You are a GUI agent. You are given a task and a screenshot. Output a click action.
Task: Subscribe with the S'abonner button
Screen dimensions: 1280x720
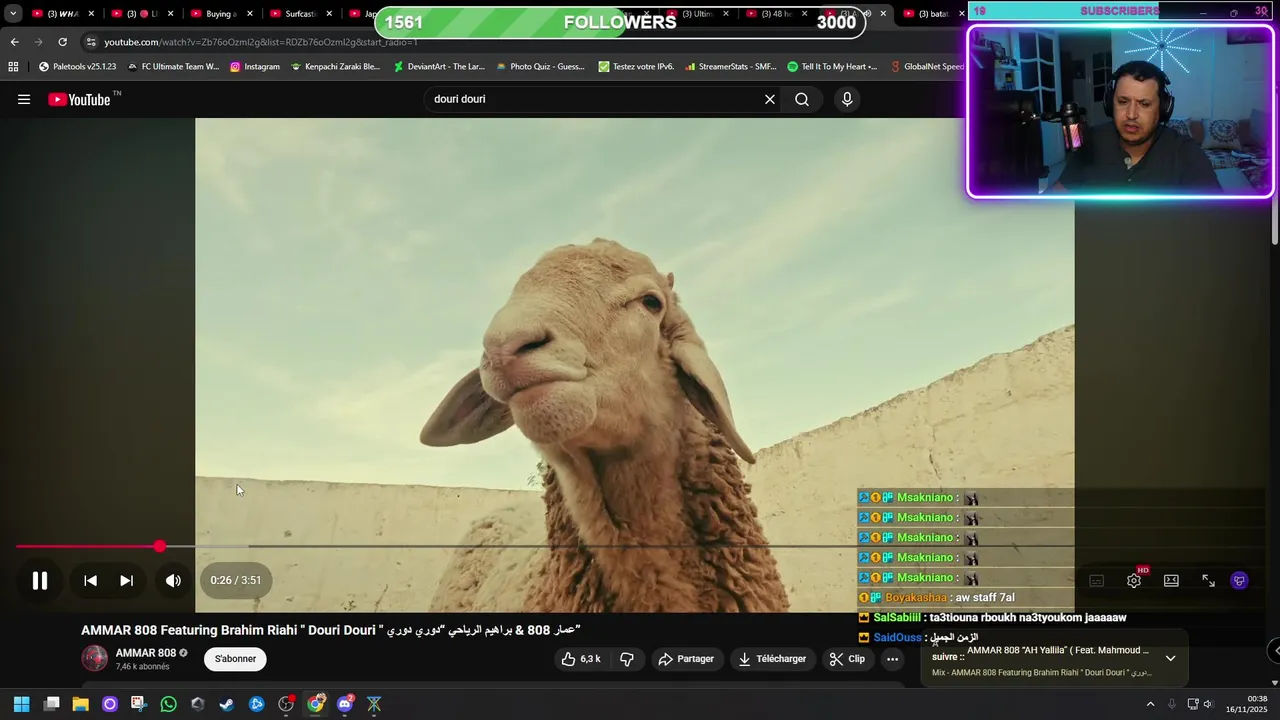tap(235, 659)
